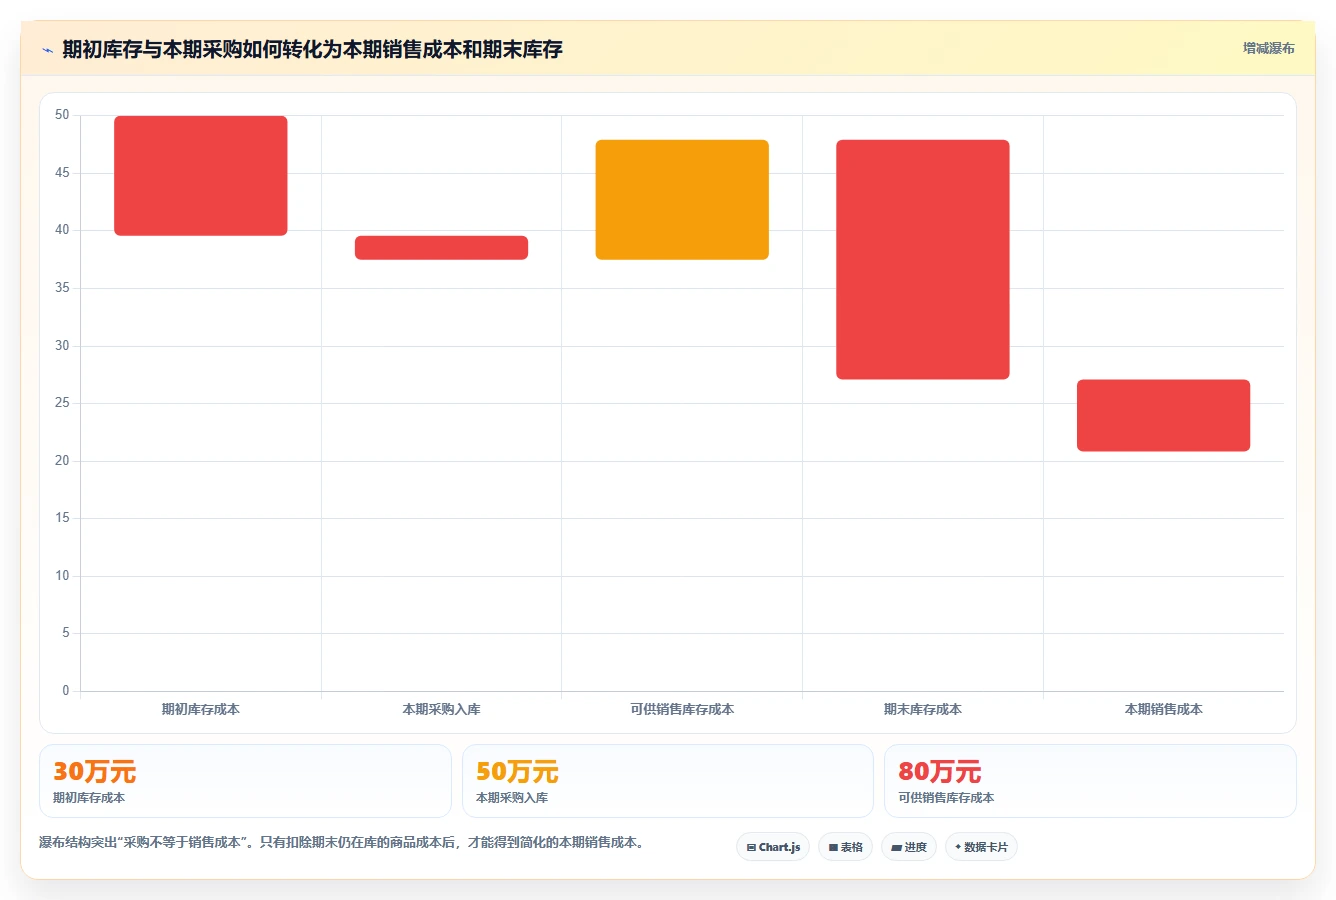Click the 期初库存成本 red bar in chart
This screenshot has height=900, width=1336.
[x=201, y=176]
